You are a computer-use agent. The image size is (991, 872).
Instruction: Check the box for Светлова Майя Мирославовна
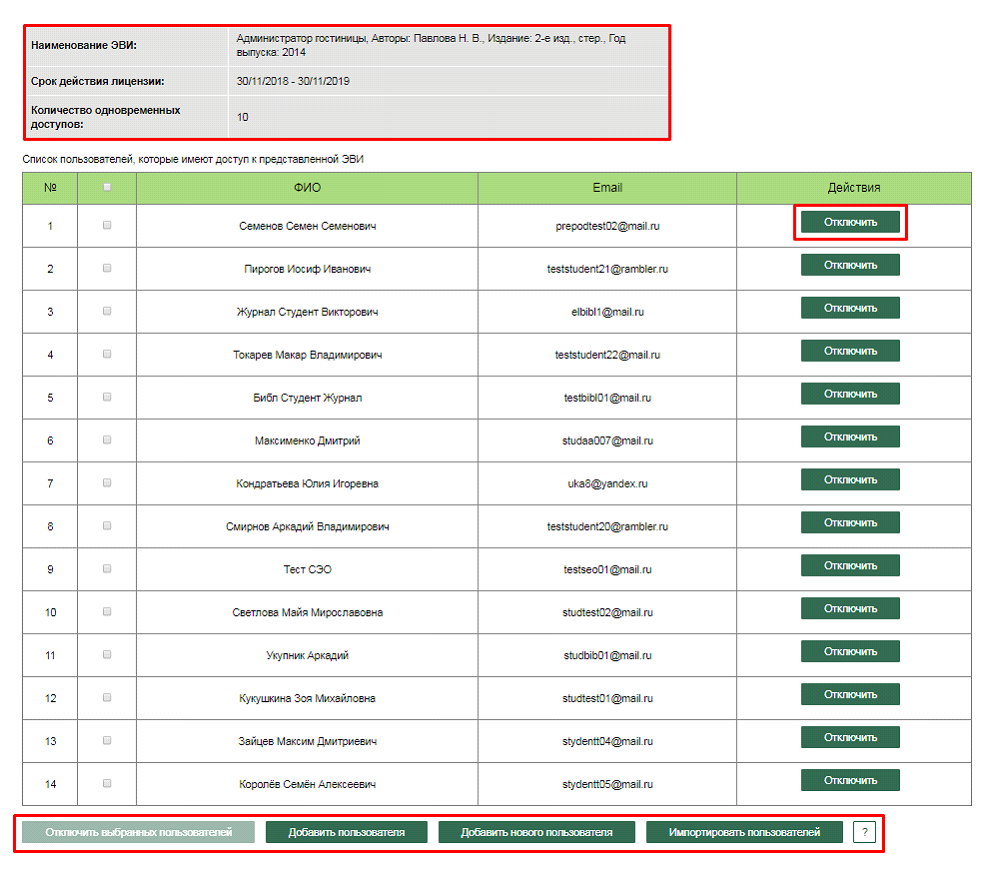pos(107,612)
